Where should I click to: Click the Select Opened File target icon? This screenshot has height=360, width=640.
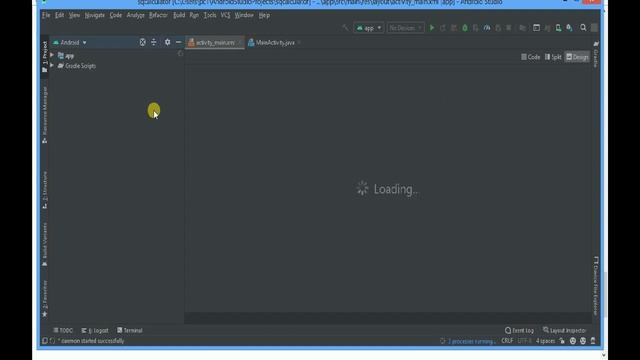click(x=142, y=42)
